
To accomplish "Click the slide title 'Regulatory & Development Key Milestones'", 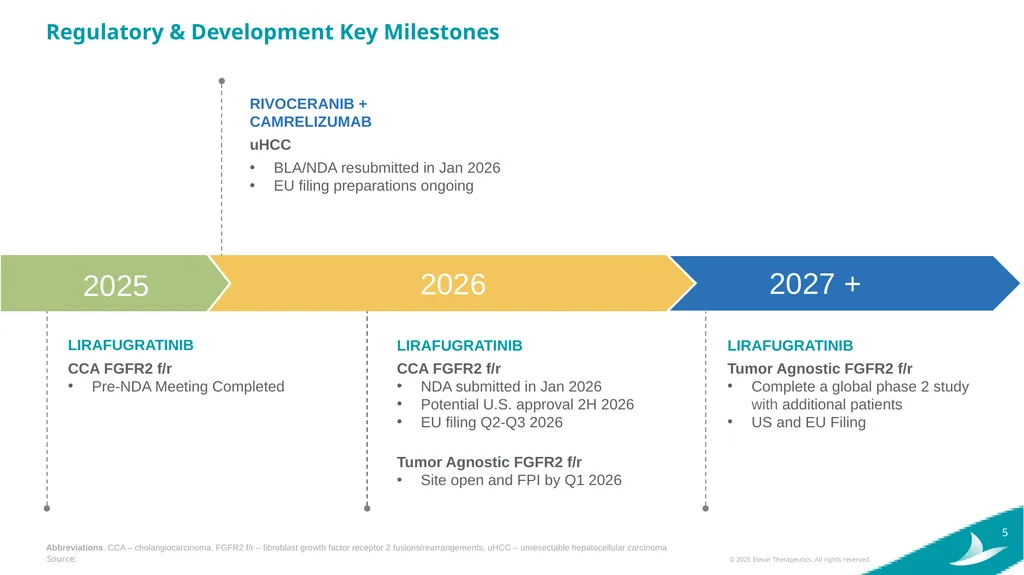I will click(272, 32).
